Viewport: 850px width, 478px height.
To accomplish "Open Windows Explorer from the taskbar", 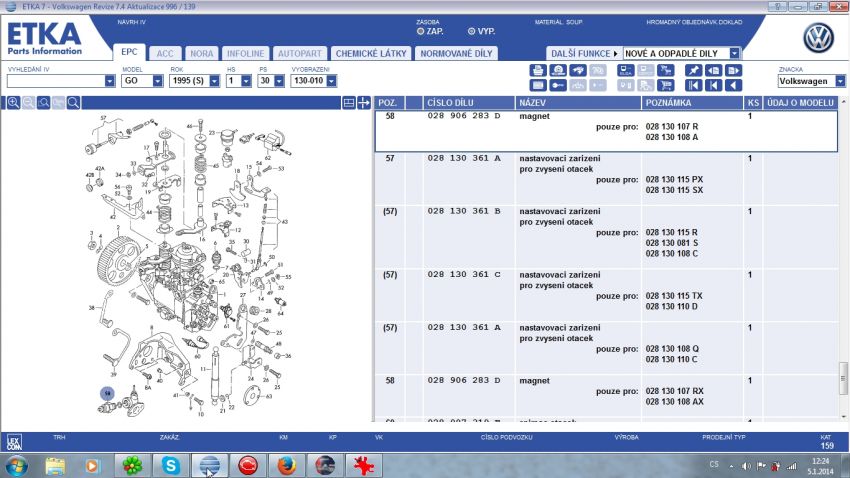I will (x=55, y=466).
